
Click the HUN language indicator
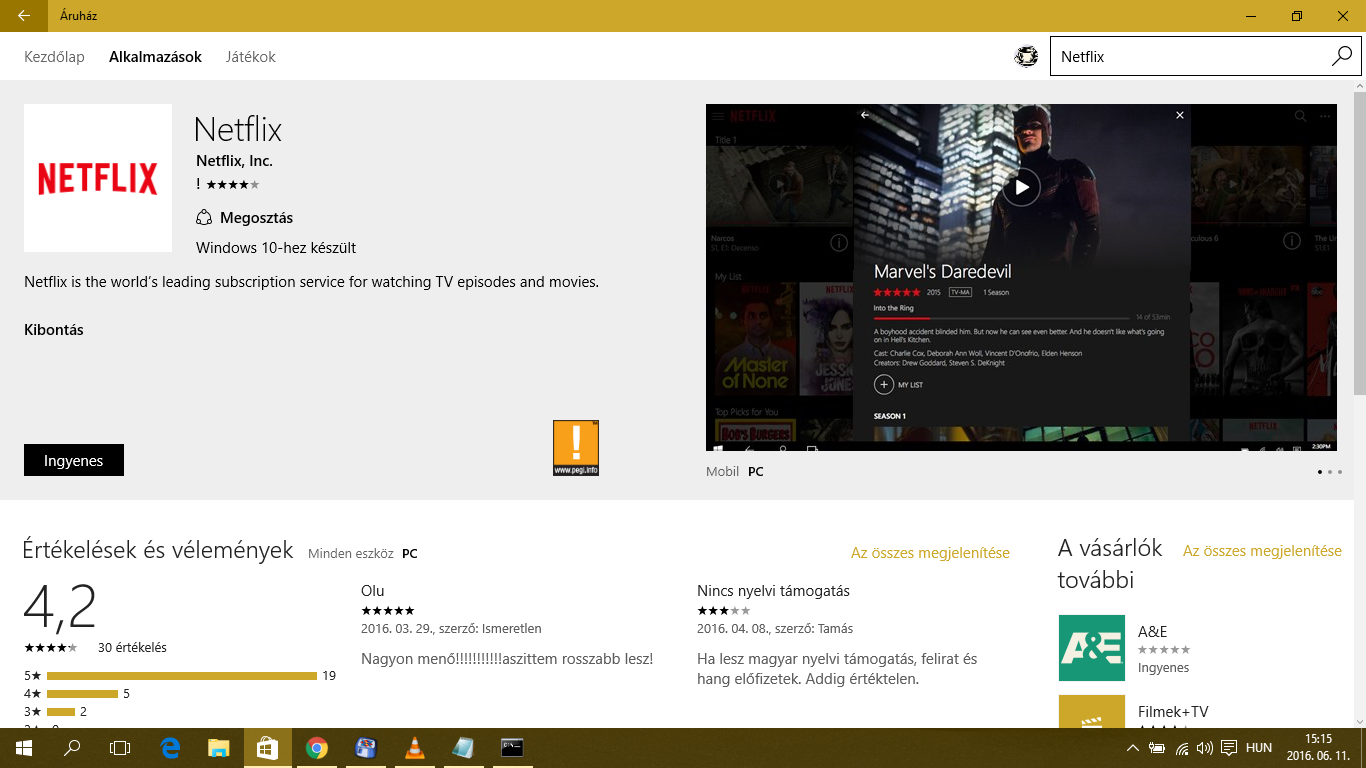(1259, 748)
